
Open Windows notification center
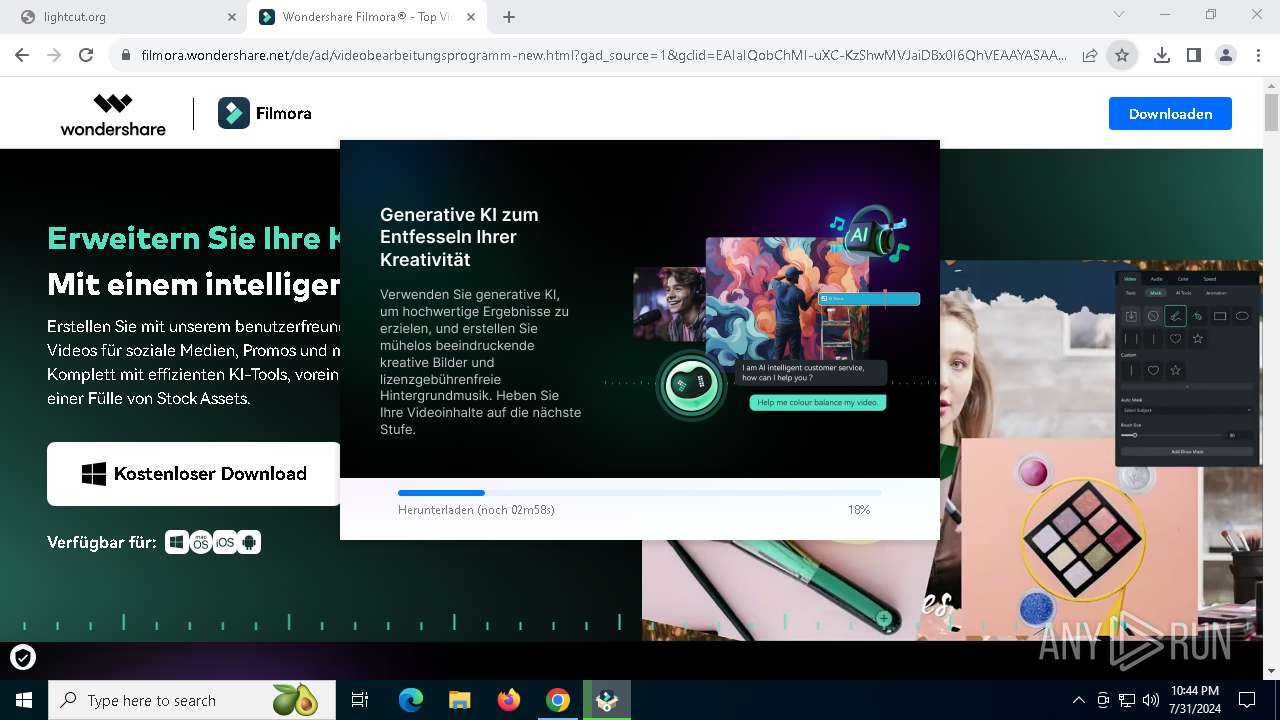1247,700
